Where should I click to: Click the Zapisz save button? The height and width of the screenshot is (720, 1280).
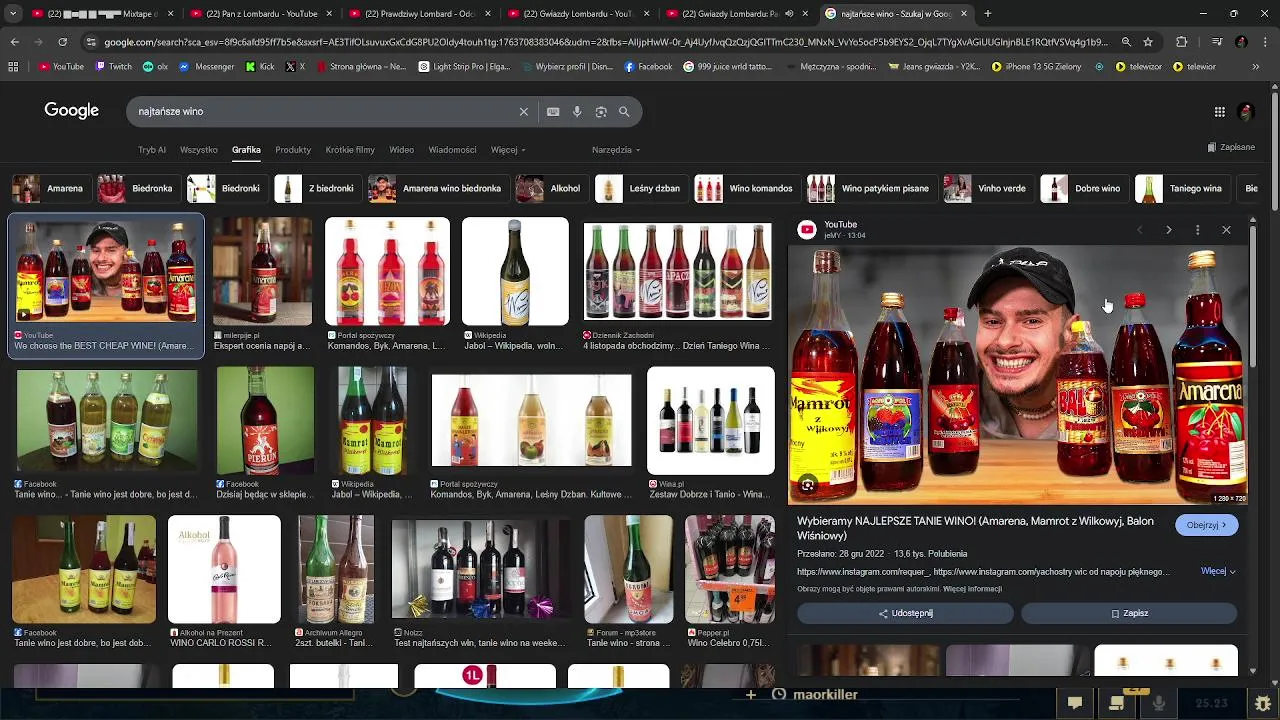[x=1129, y=613]
